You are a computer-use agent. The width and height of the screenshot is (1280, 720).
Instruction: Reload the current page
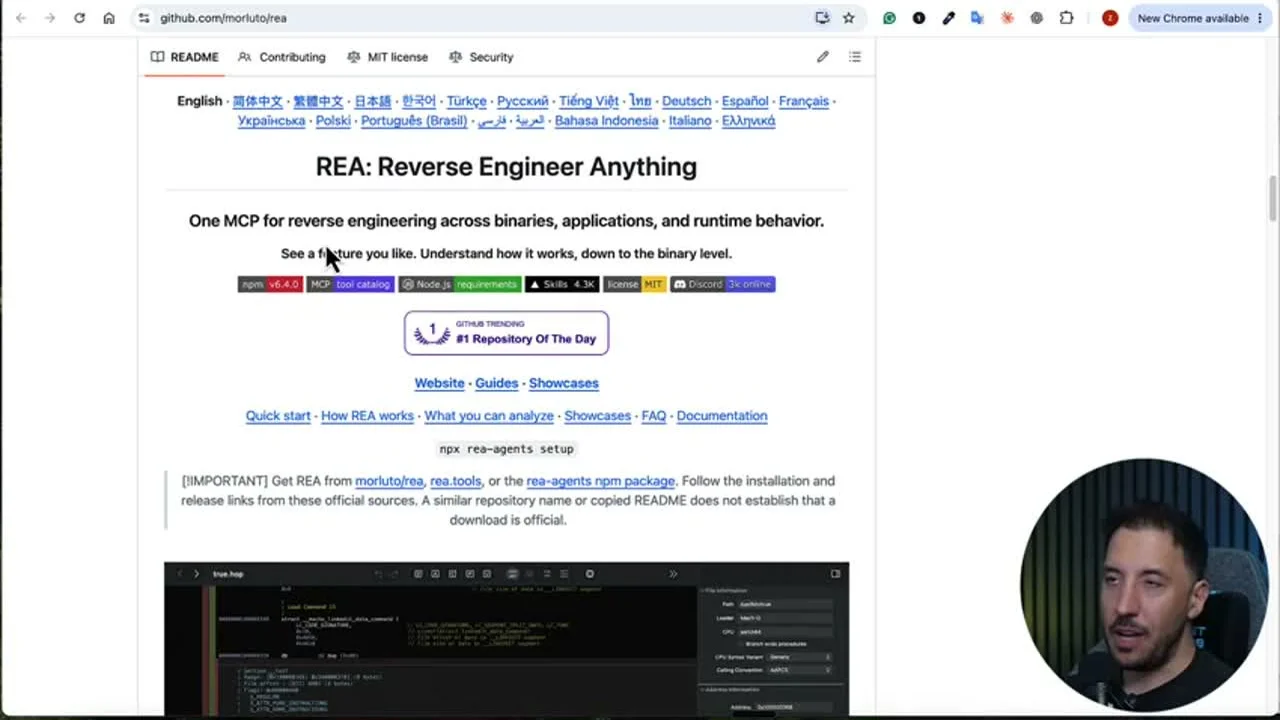click(x=79, y=18)
